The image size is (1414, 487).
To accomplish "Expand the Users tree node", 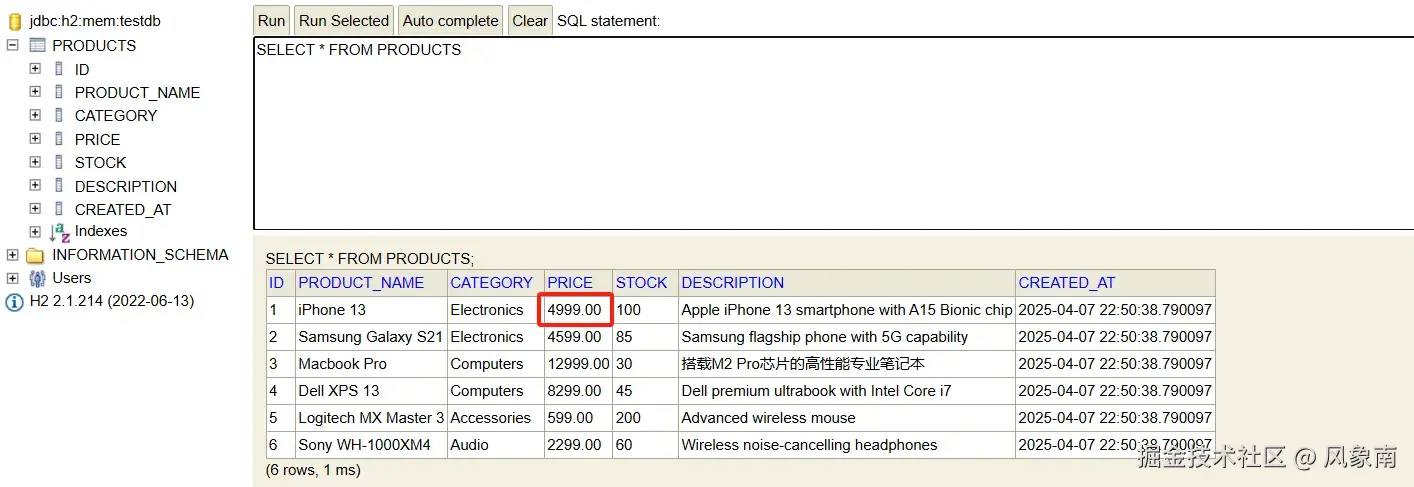I will 13,278.
